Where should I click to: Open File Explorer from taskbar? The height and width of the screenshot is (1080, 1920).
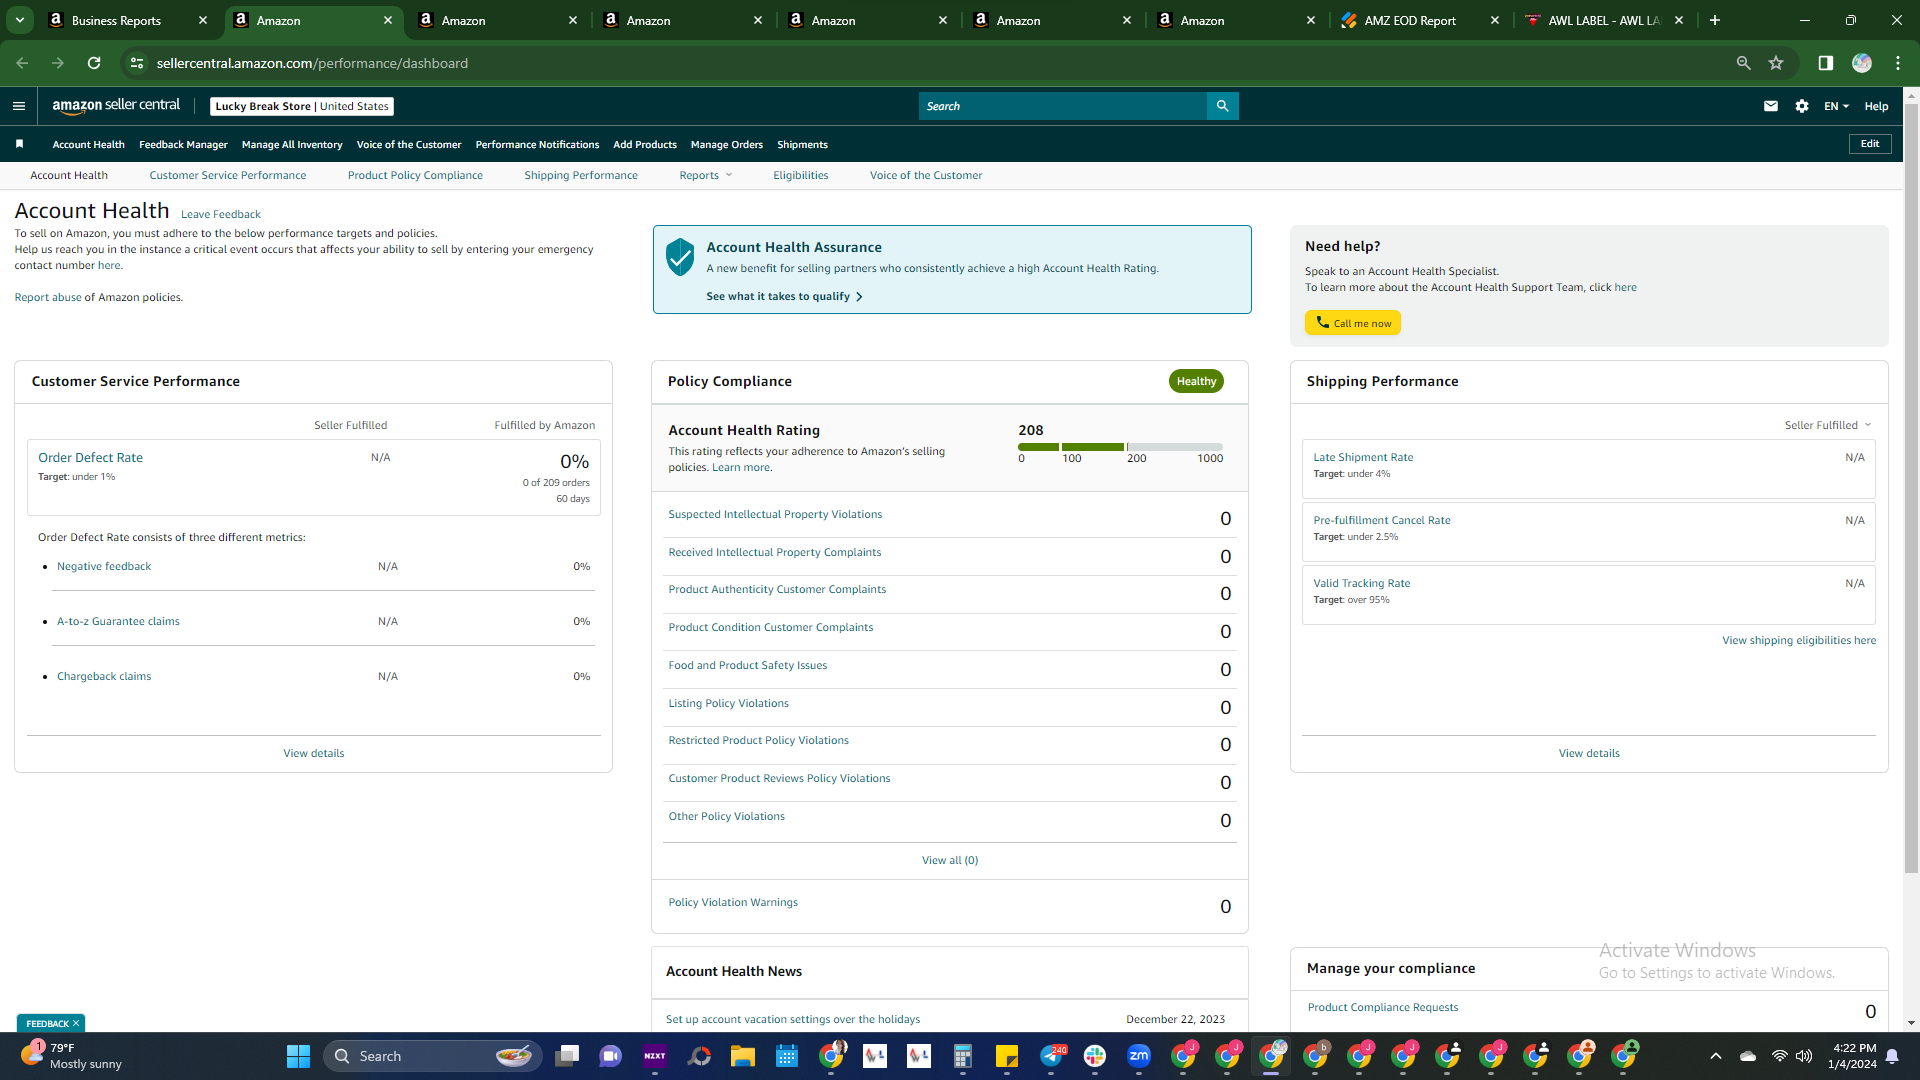click(742, 1056)
